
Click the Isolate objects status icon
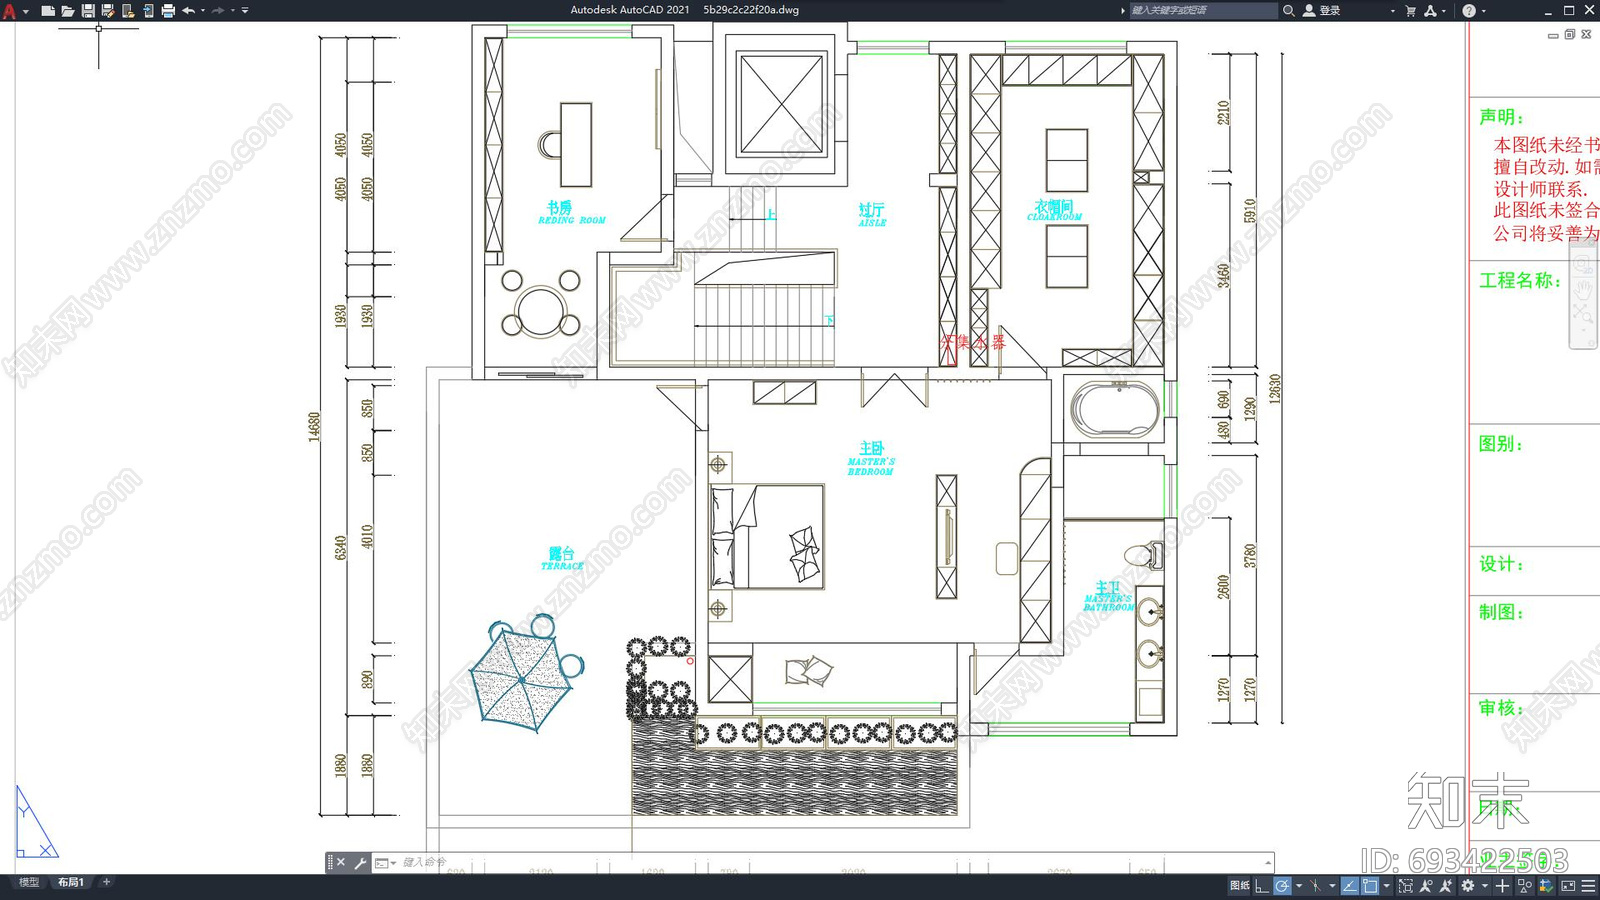[x=1525, y=886]
